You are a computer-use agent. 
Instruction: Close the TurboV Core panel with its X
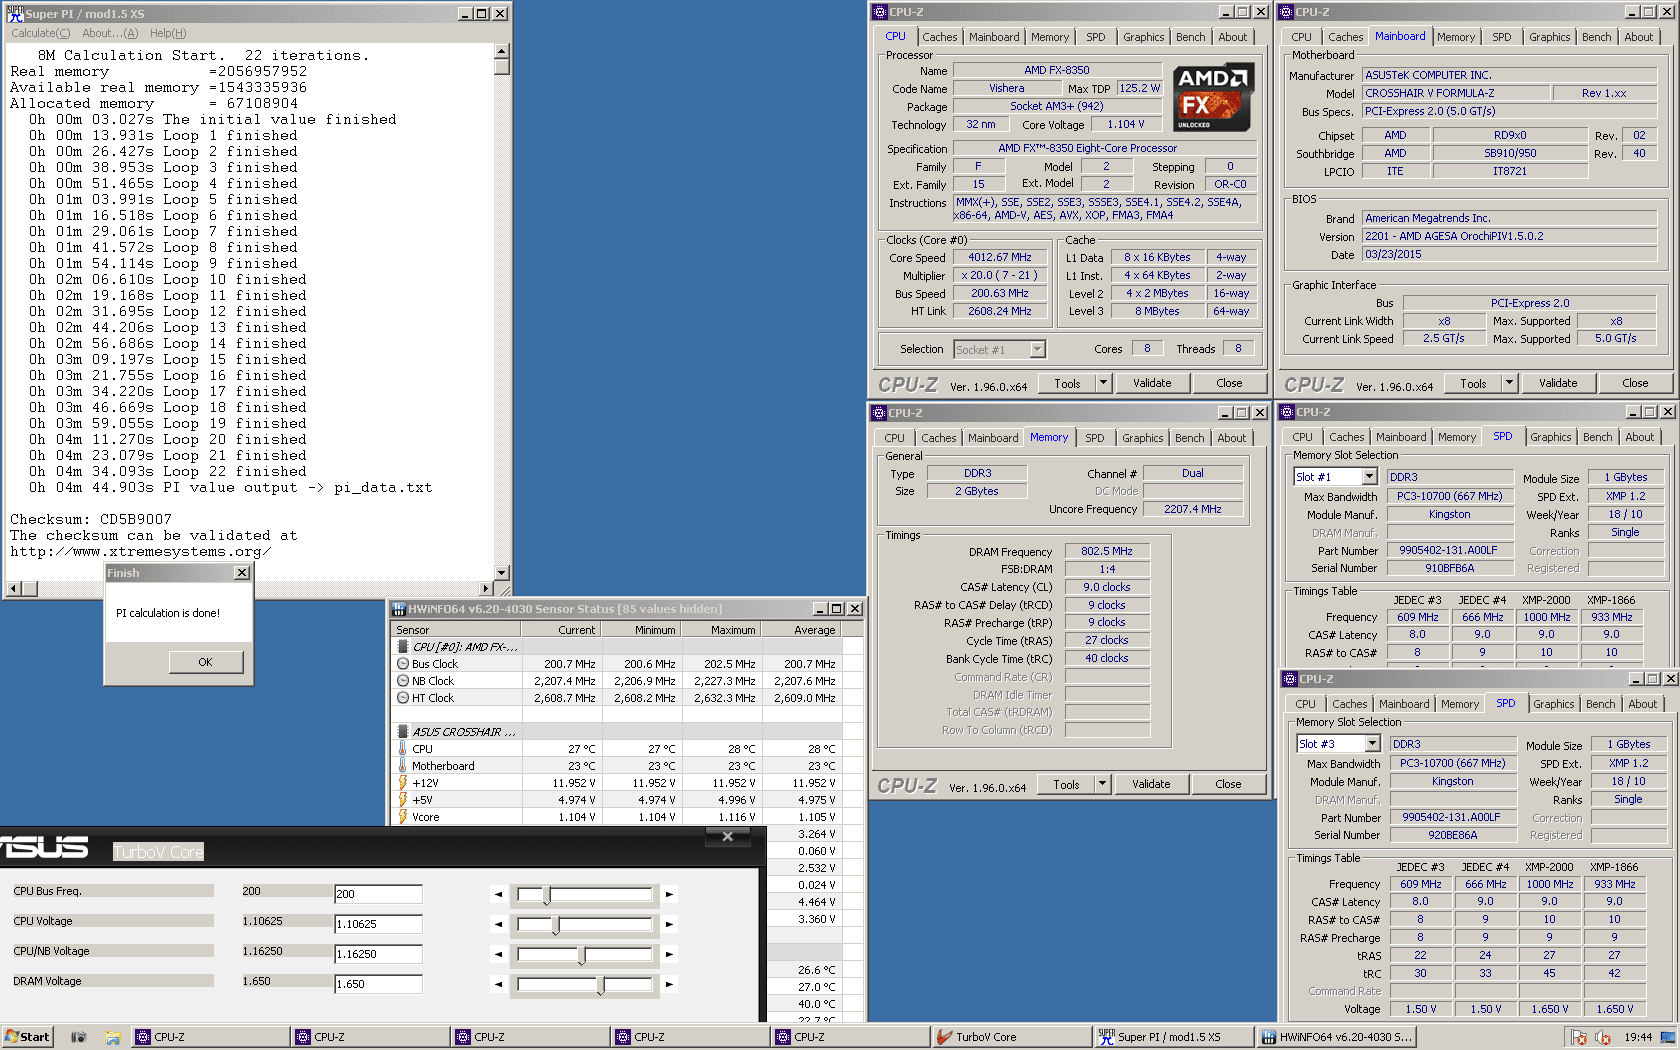(x=728, y=836)
